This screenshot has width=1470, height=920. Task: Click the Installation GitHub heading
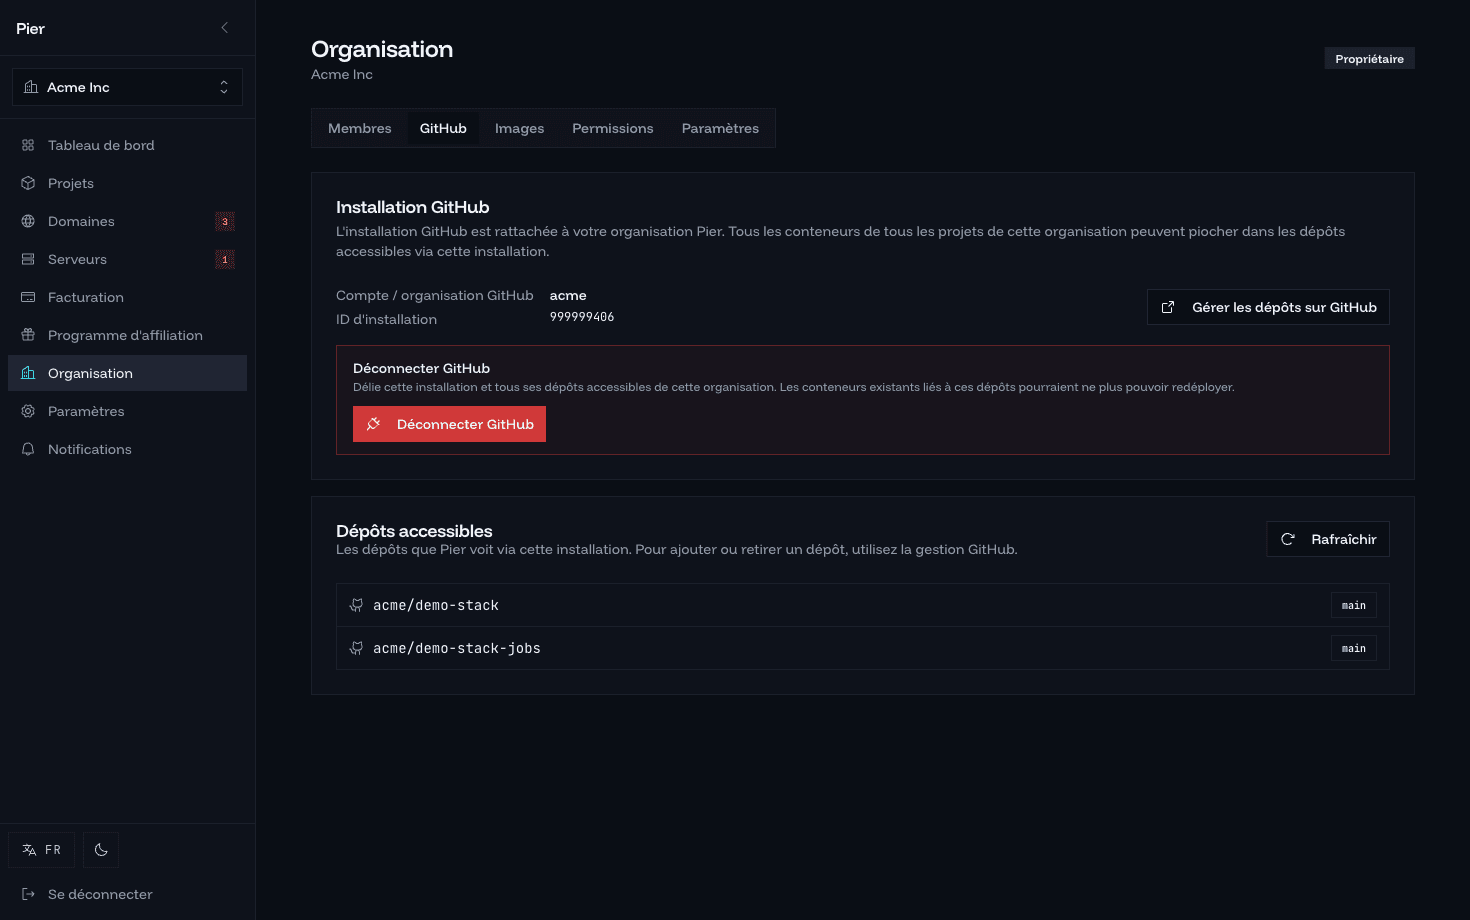pos(412,207)
